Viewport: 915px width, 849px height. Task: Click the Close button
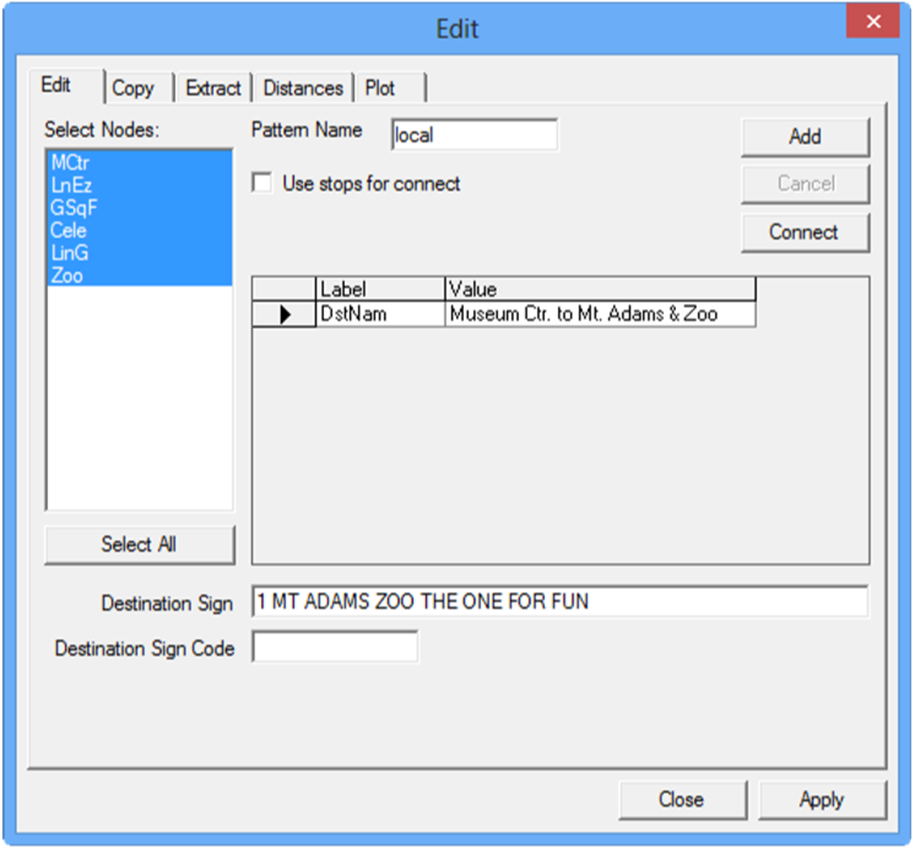tap(683, 800)
